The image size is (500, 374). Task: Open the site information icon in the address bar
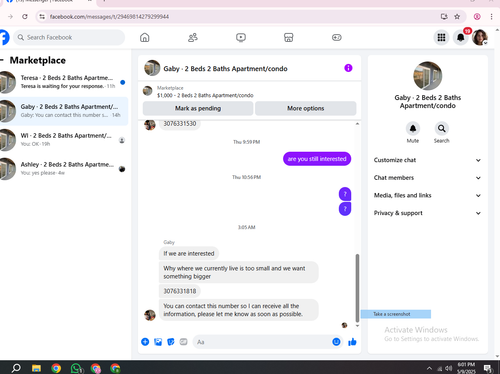tap(42, 16)
